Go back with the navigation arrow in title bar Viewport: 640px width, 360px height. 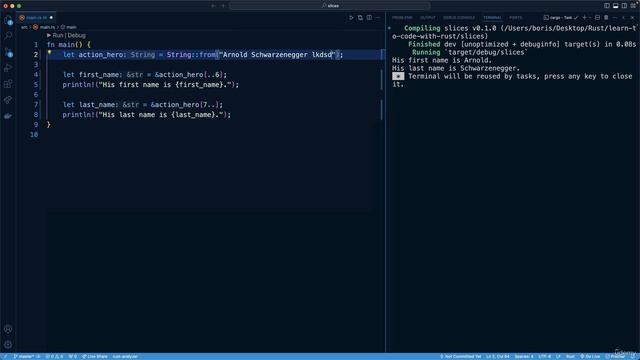[x=213, y=6]
